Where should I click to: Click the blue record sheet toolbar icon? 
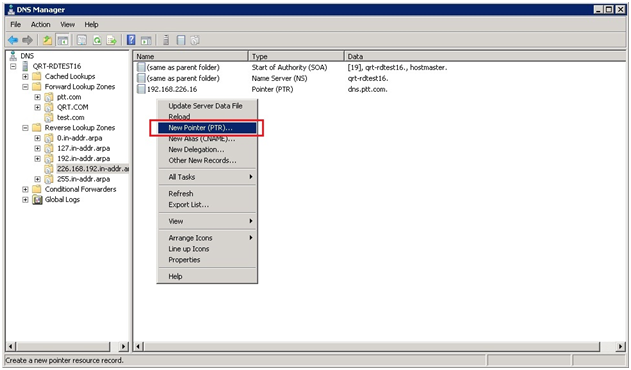point(181,40)
